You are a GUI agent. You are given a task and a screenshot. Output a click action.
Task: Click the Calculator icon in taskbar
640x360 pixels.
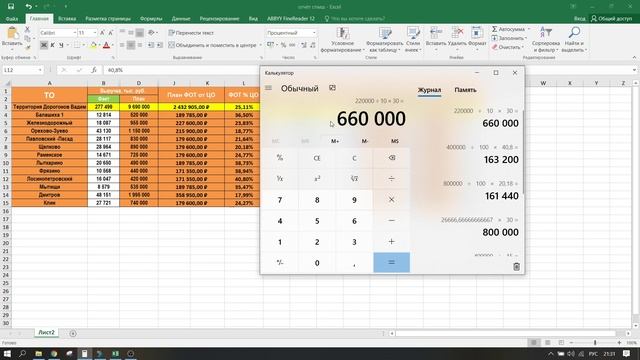tap(84, 353)
